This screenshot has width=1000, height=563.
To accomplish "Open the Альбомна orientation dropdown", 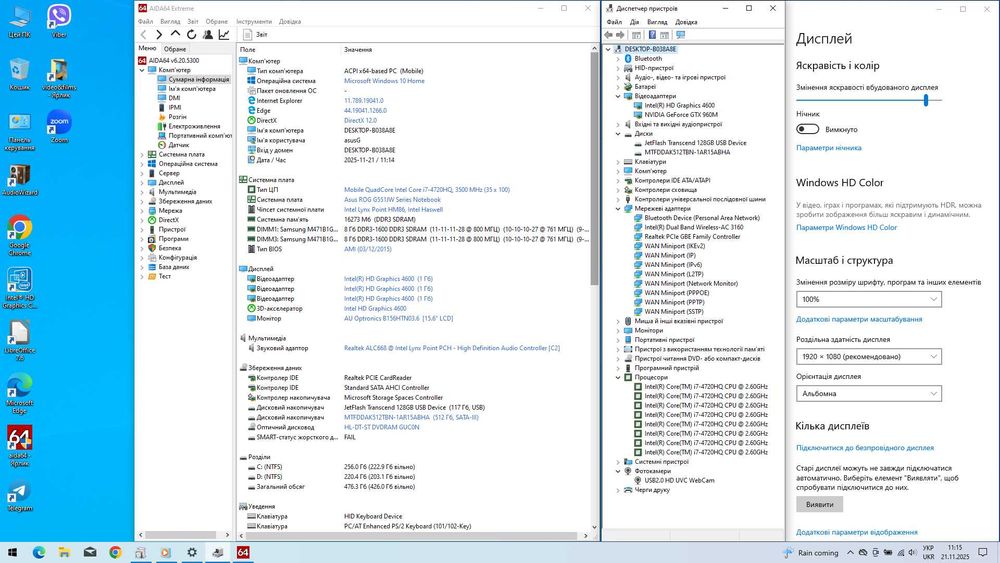I will pos(869,393).
